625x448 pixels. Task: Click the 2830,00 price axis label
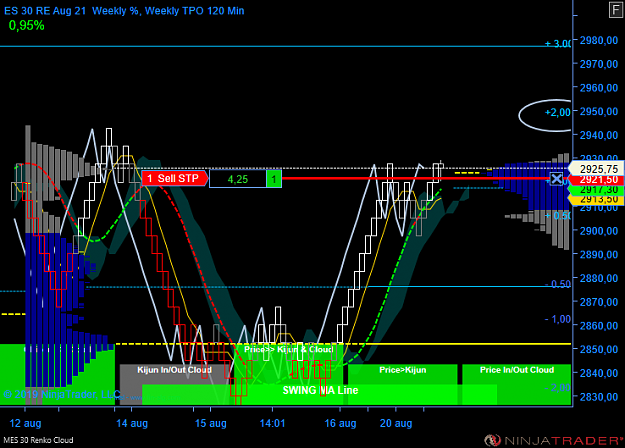coord(599,397)
